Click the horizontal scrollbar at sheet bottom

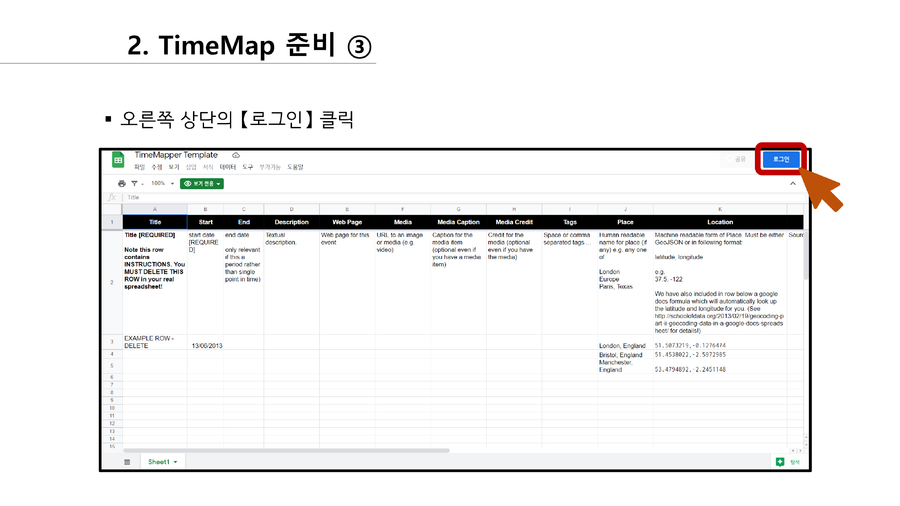click(x=286, y=451)
